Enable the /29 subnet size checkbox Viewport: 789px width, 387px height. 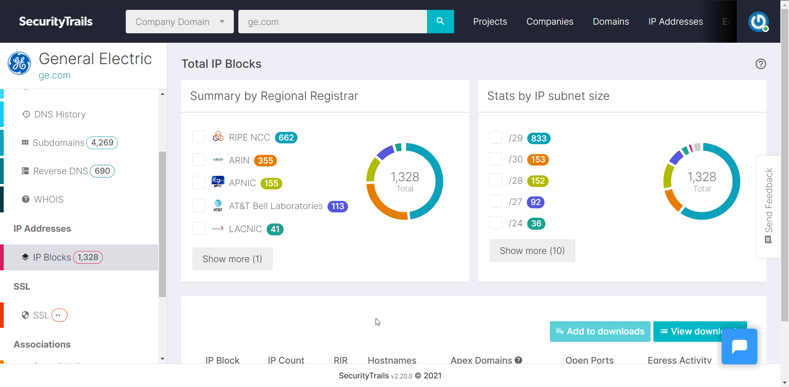point(496,138)
